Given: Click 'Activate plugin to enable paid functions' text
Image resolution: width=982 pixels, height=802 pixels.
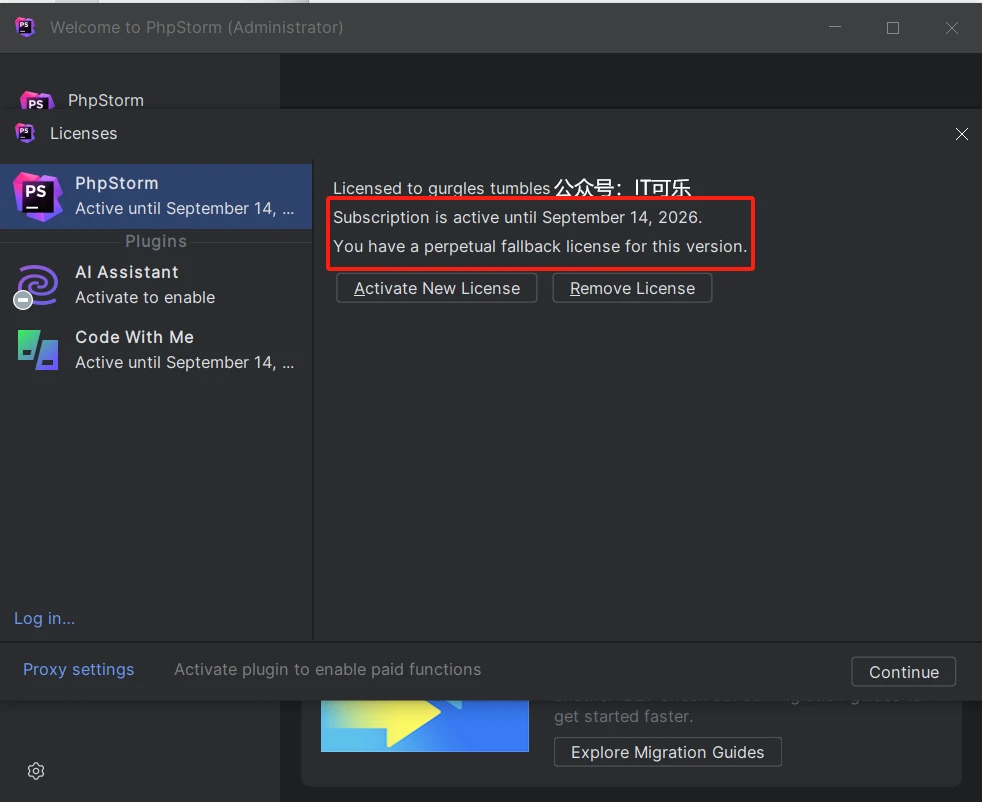Looking at the screenshot, I should tap(328, 669).
